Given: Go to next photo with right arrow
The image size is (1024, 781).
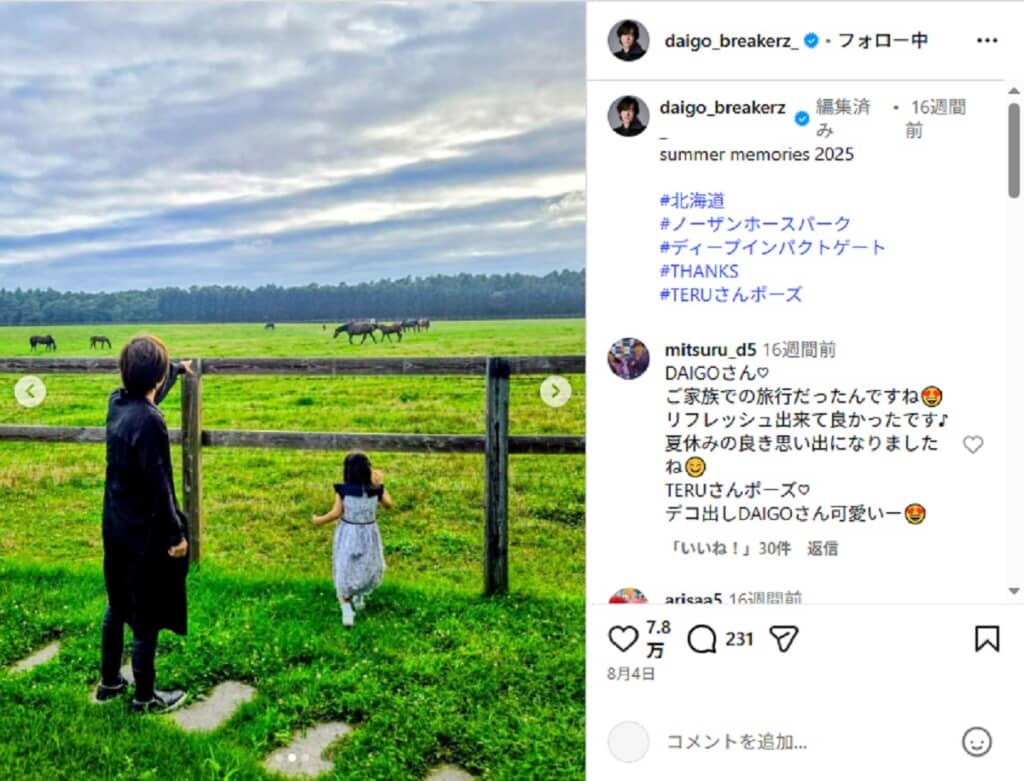Looking at the screenshot, I should 555,391.
